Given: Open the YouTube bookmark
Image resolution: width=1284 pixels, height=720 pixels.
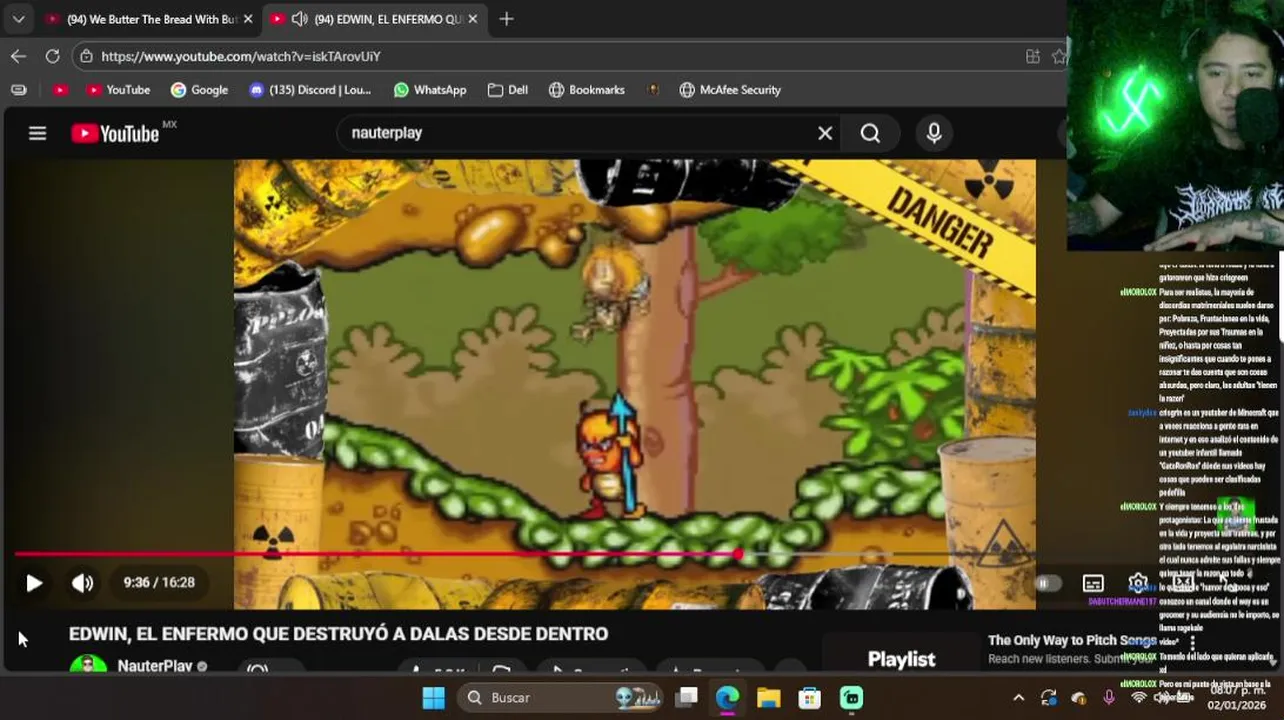Looking at the screenshot, I should click(118, 90).
